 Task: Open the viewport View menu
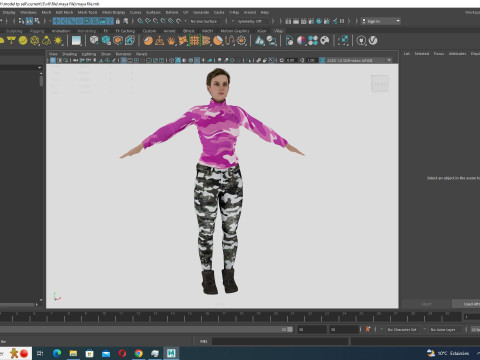(x=53, y=54)
